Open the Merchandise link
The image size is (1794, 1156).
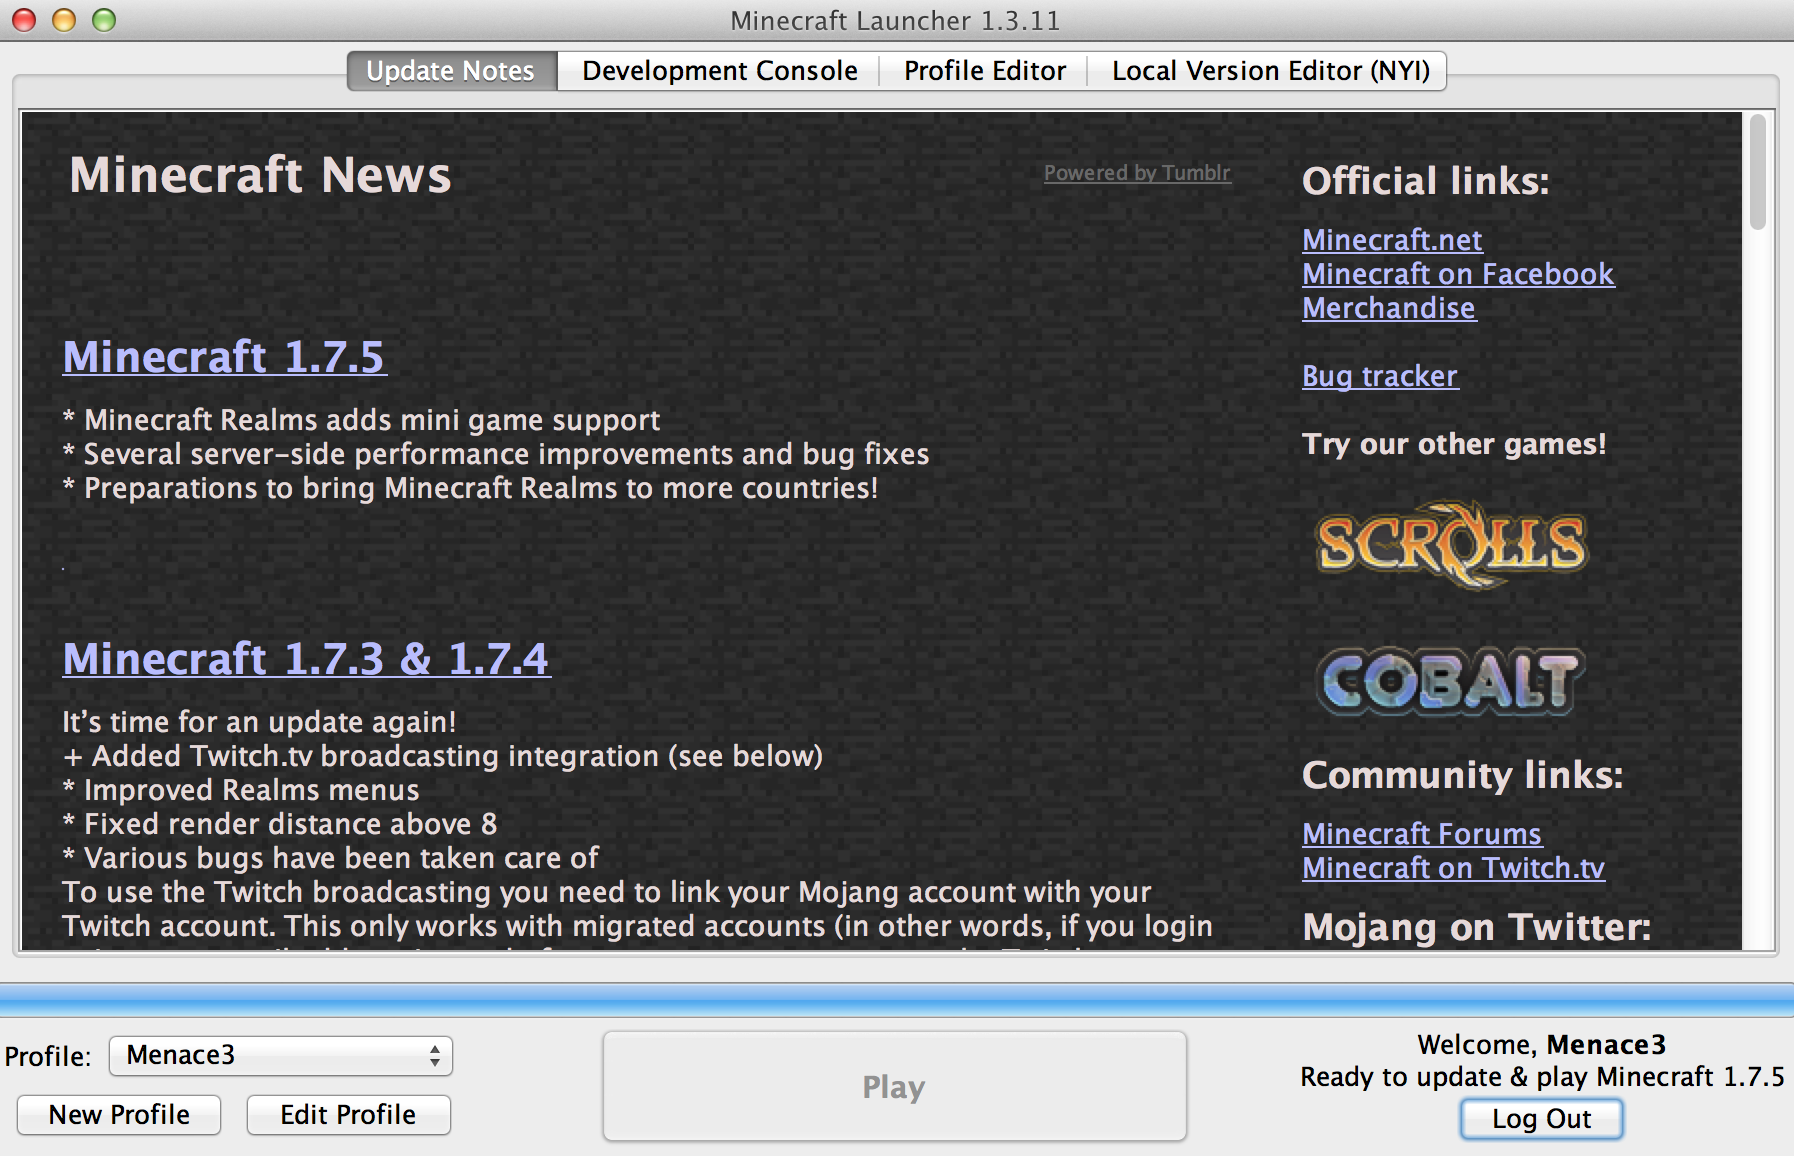pos(1389,308)
